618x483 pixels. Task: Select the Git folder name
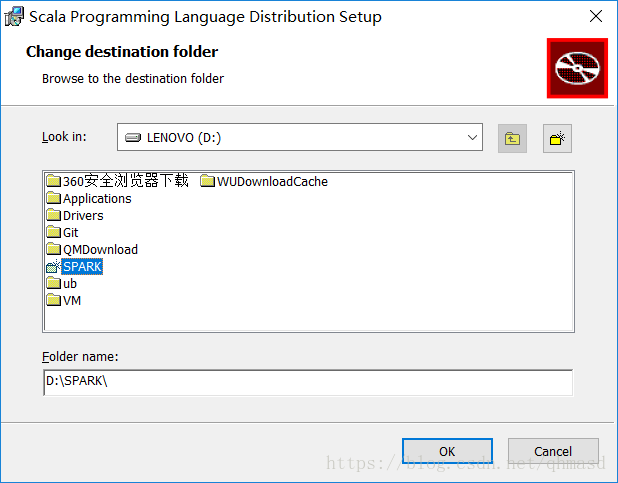click(x=71, y=232)
